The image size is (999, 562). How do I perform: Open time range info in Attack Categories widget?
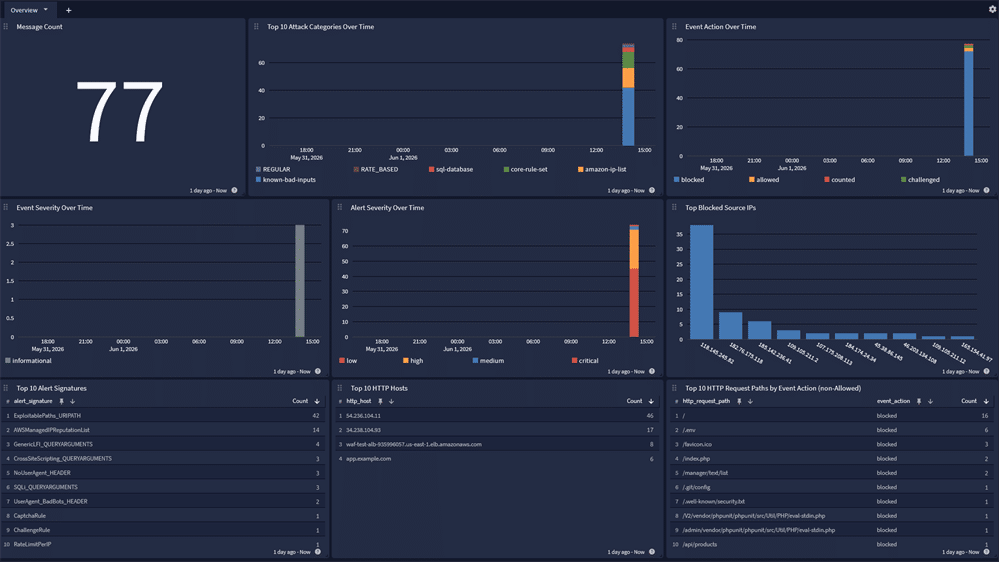pos(652,191)
